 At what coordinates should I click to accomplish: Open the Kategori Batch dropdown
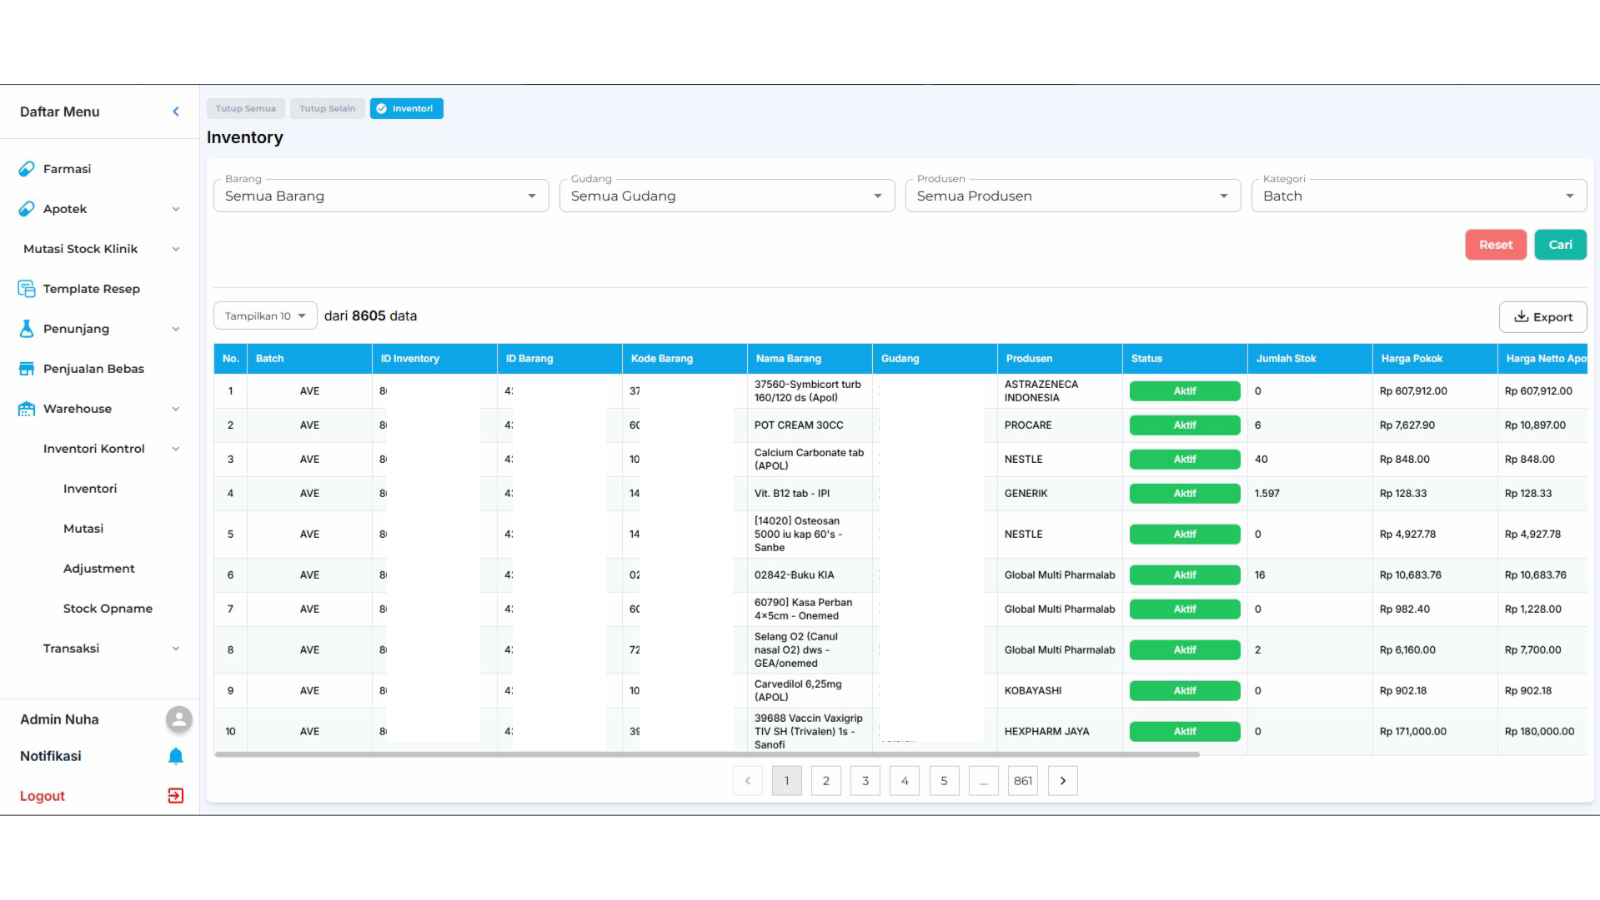pyautogui.click(x=1419, y=195)
